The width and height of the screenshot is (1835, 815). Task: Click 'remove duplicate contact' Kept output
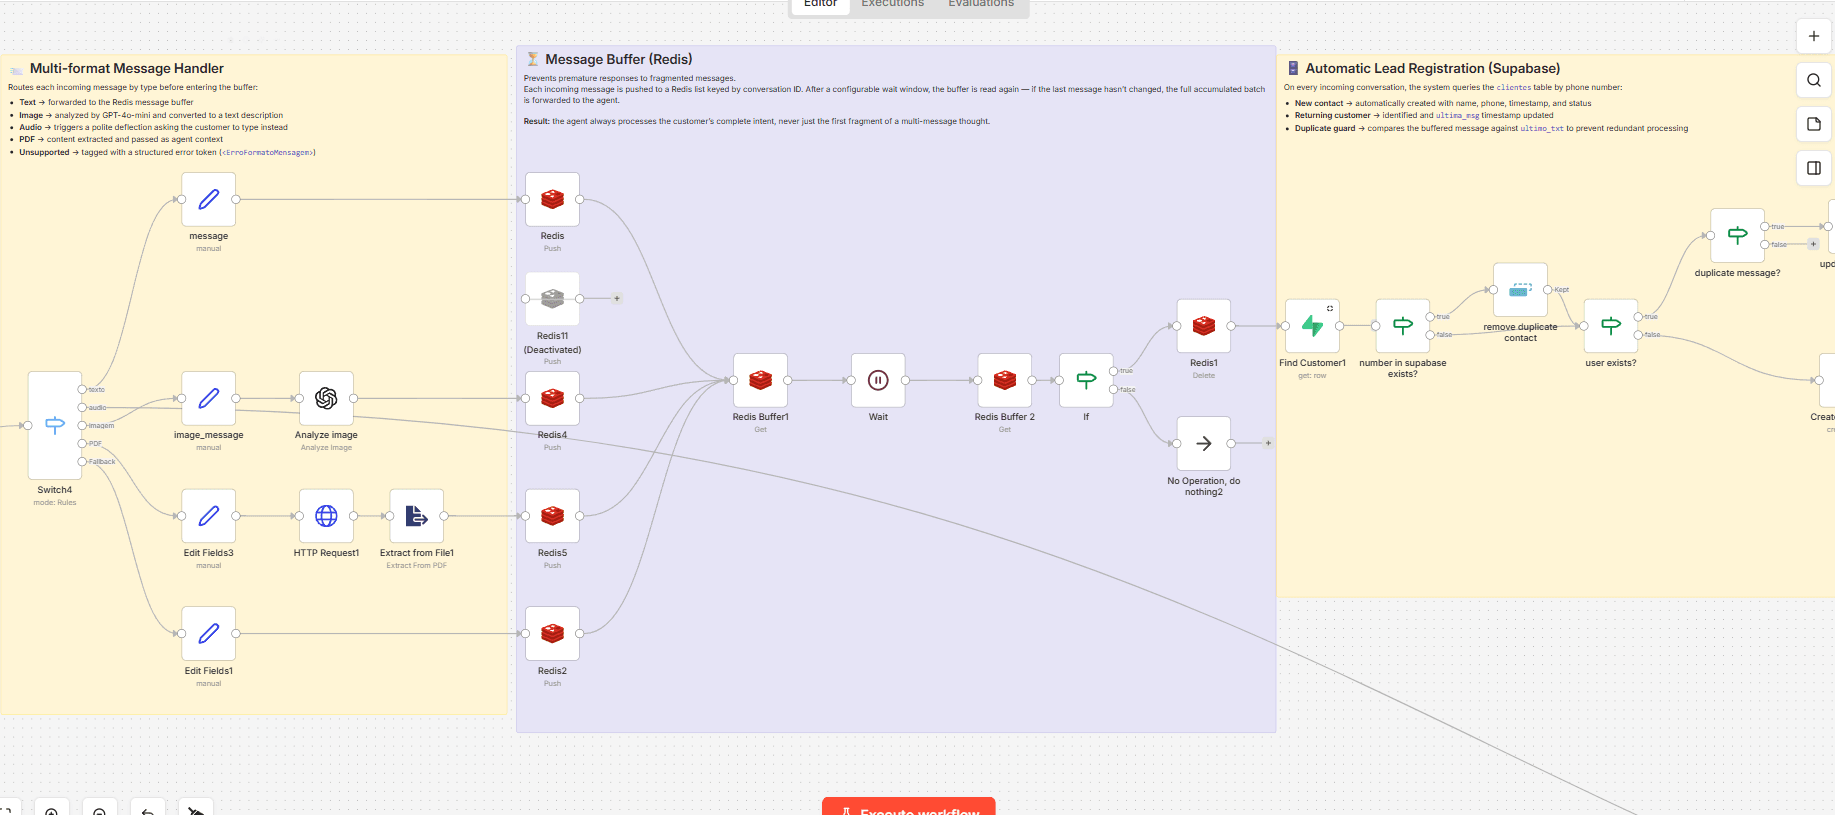coord(1547,290)
